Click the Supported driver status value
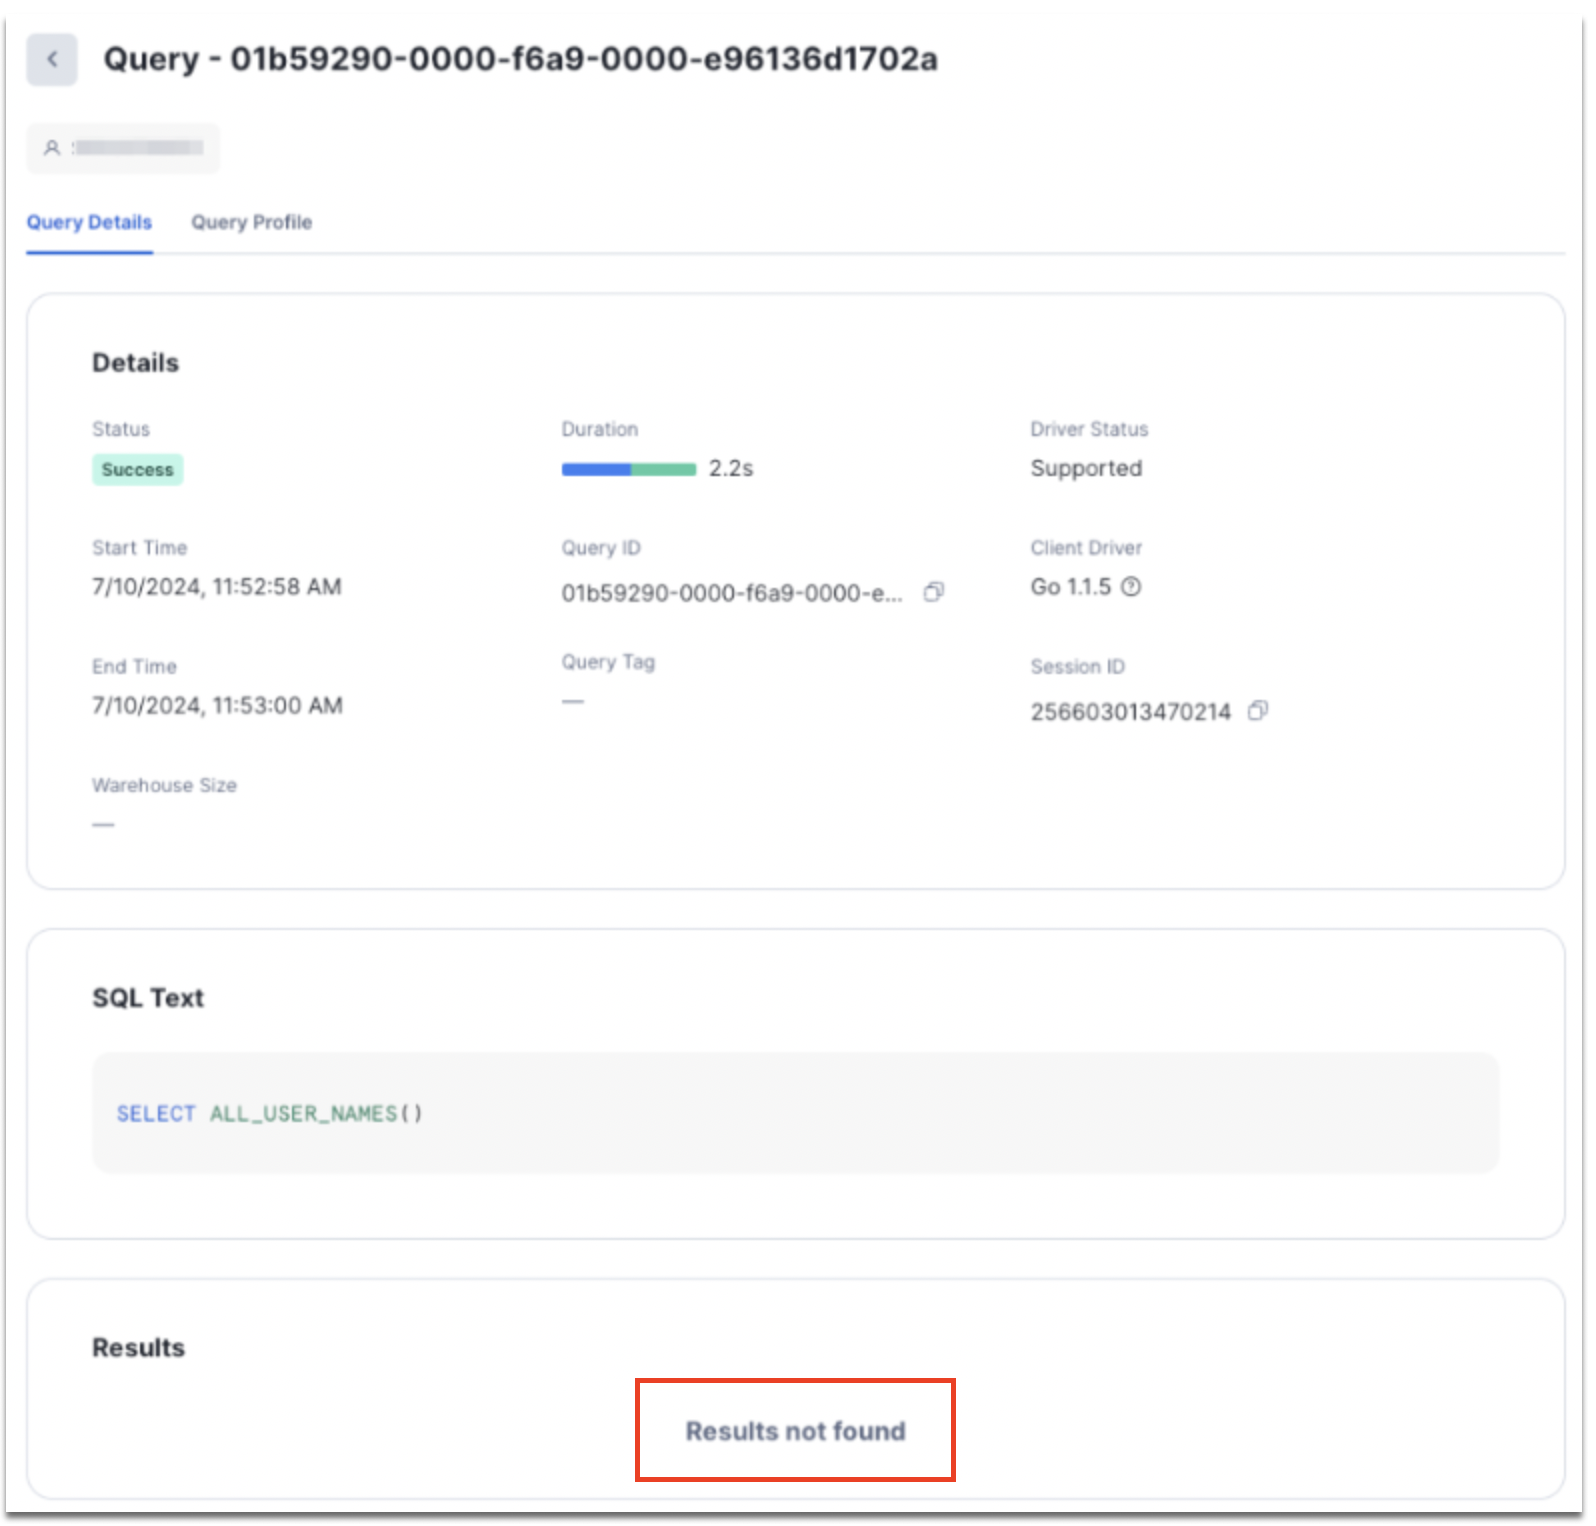 [1086, 468]
